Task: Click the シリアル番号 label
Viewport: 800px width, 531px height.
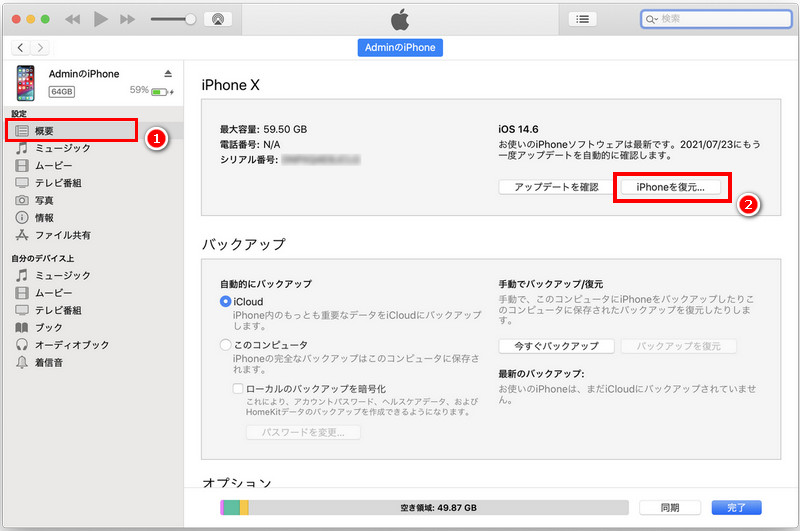Action: click(249, 160)
